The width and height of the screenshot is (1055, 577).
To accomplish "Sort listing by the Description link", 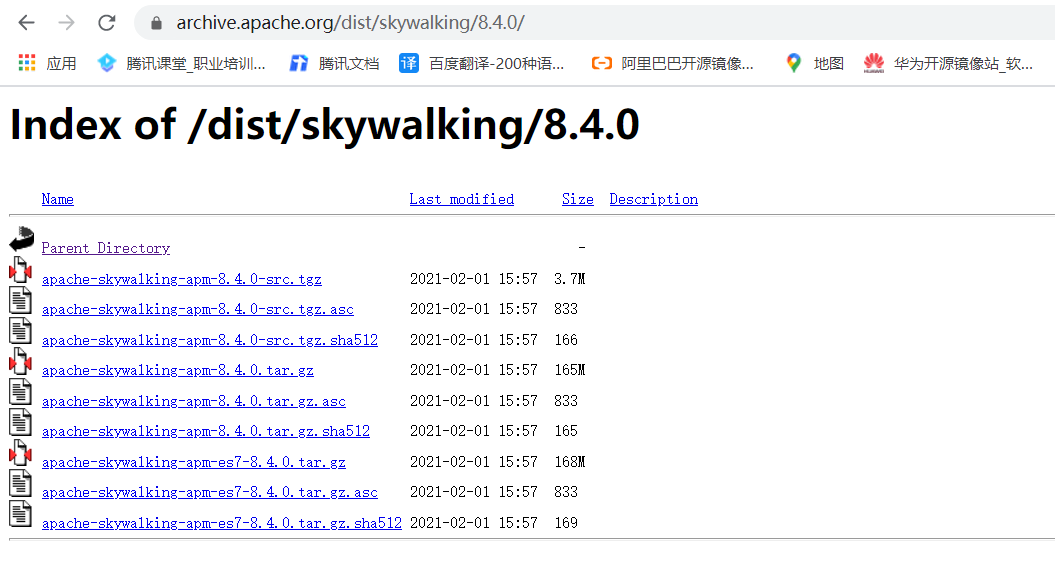I will (653, 199).
